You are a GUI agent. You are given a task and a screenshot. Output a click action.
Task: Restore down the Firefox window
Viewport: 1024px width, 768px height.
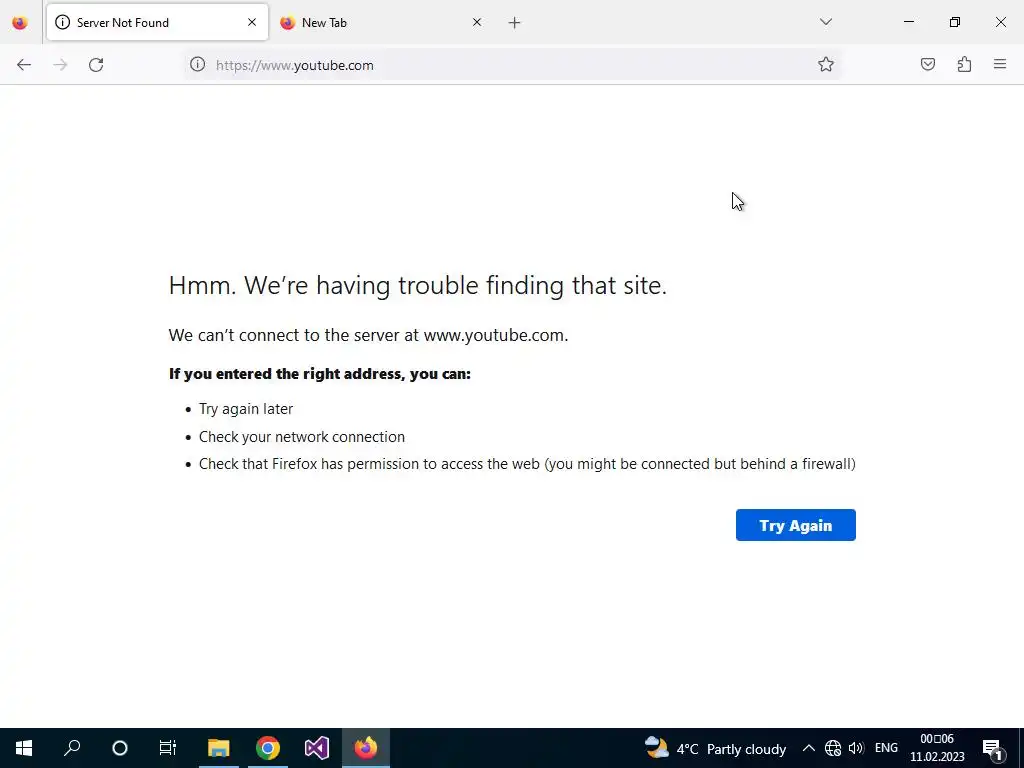click(955, 22)
